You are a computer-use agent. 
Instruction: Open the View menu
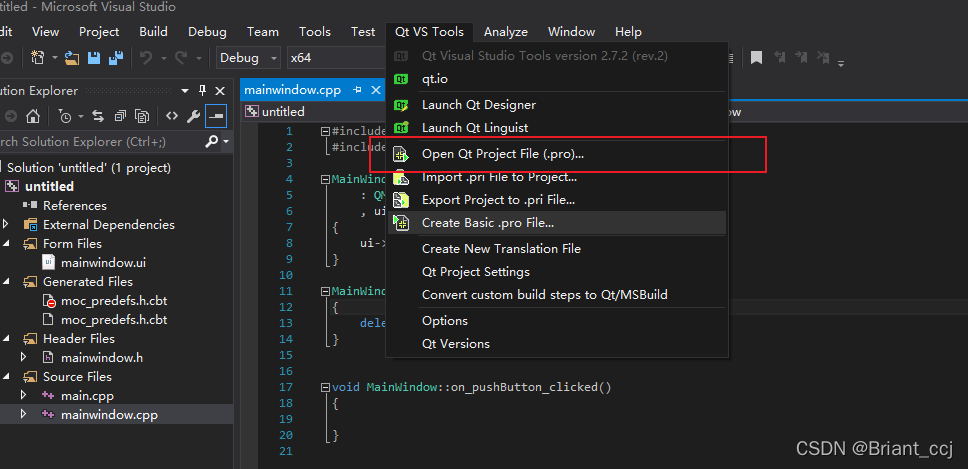click(x=46, y=31)
